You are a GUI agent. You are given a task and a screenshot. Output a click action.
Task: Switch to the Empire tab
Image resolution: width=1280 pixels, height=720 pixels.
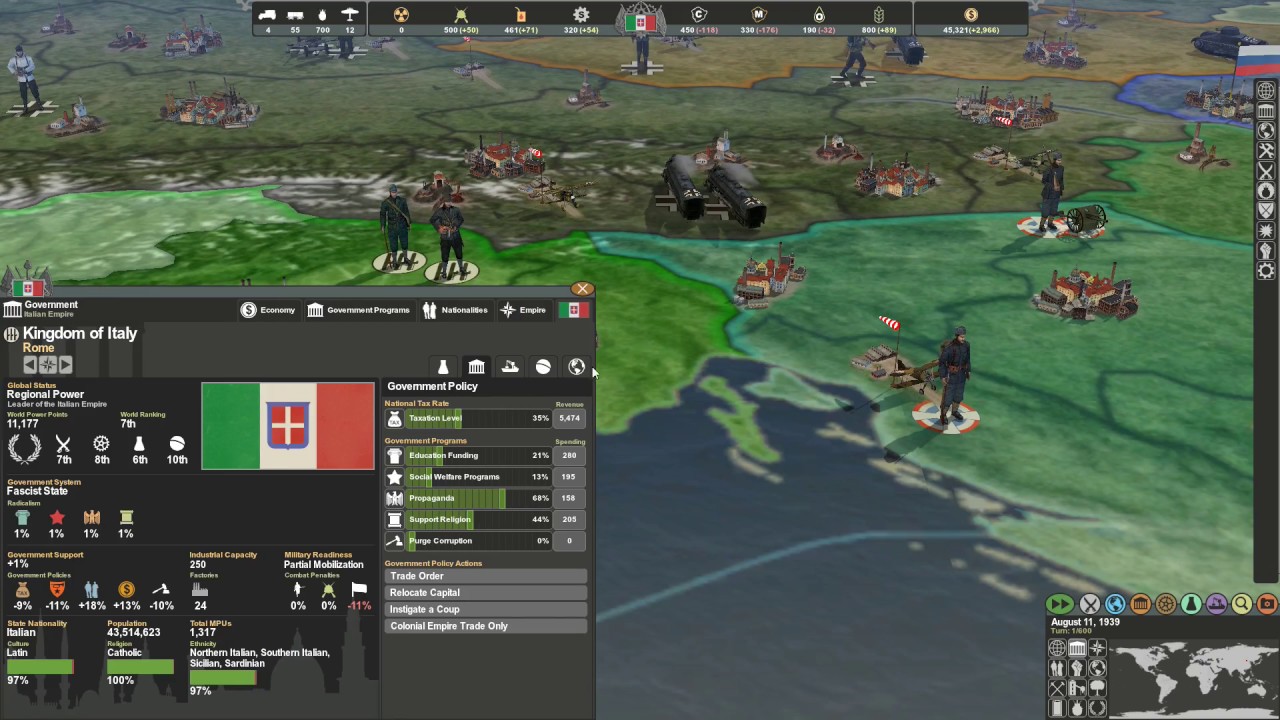tap(523, 310)
